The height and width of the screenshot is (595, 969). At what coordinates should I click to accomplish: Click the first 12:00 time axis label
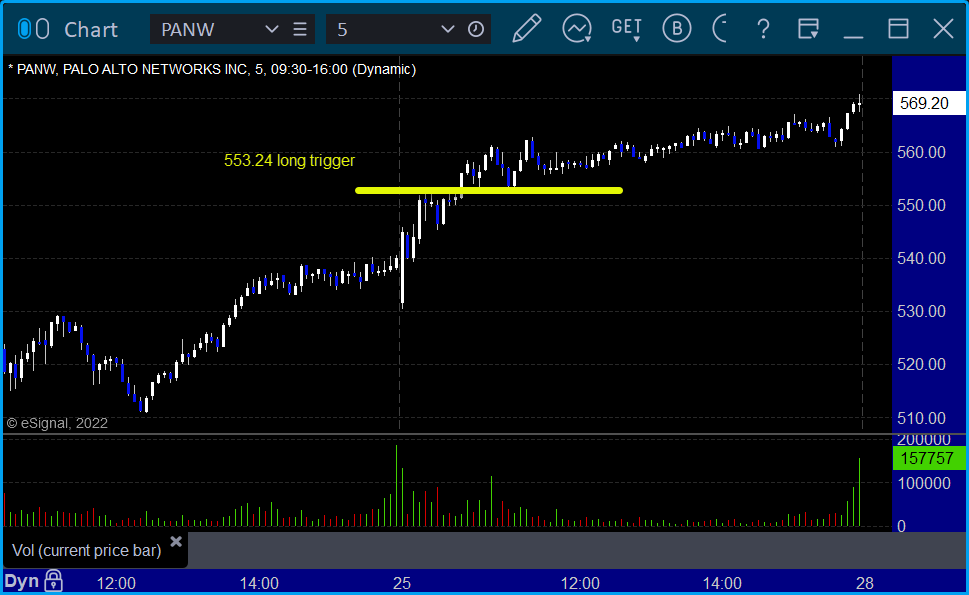pos(116,583)
